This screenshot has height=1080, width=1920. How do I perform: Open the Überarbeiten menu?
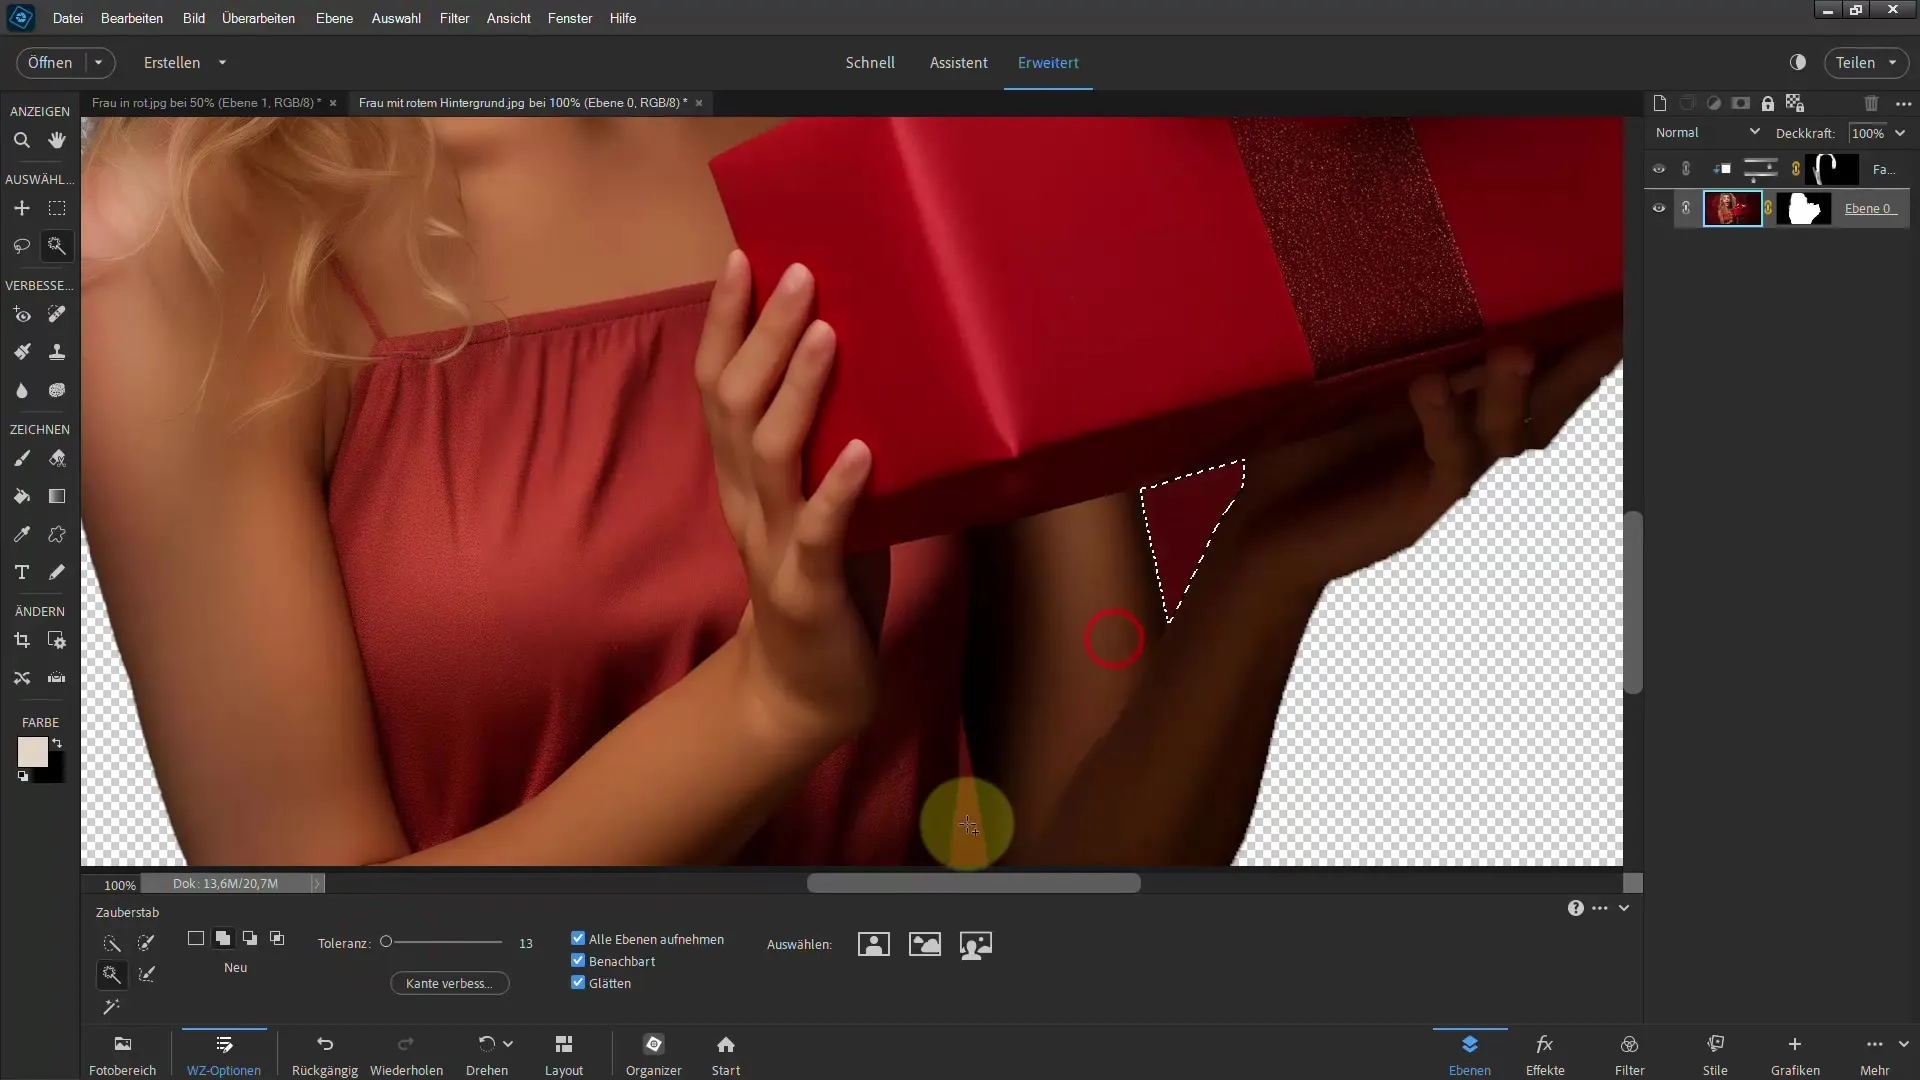[x=258, y=18]
